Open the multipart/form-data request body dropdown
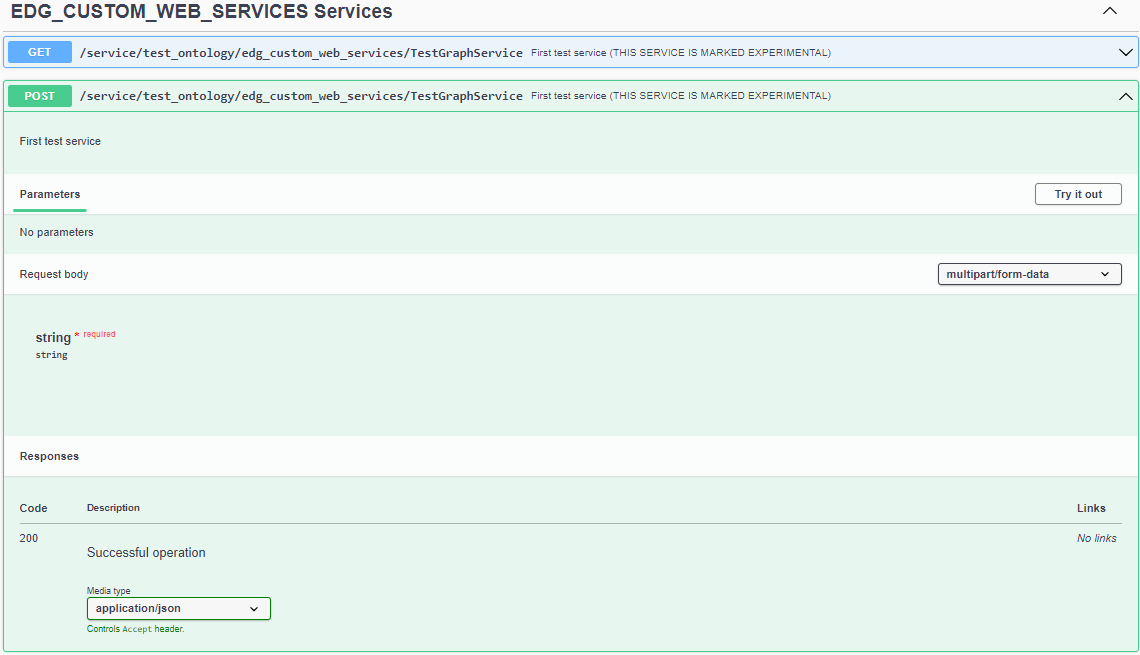Image resolution: width=1140 pixels, height=655 pixels. (1029, 273)
